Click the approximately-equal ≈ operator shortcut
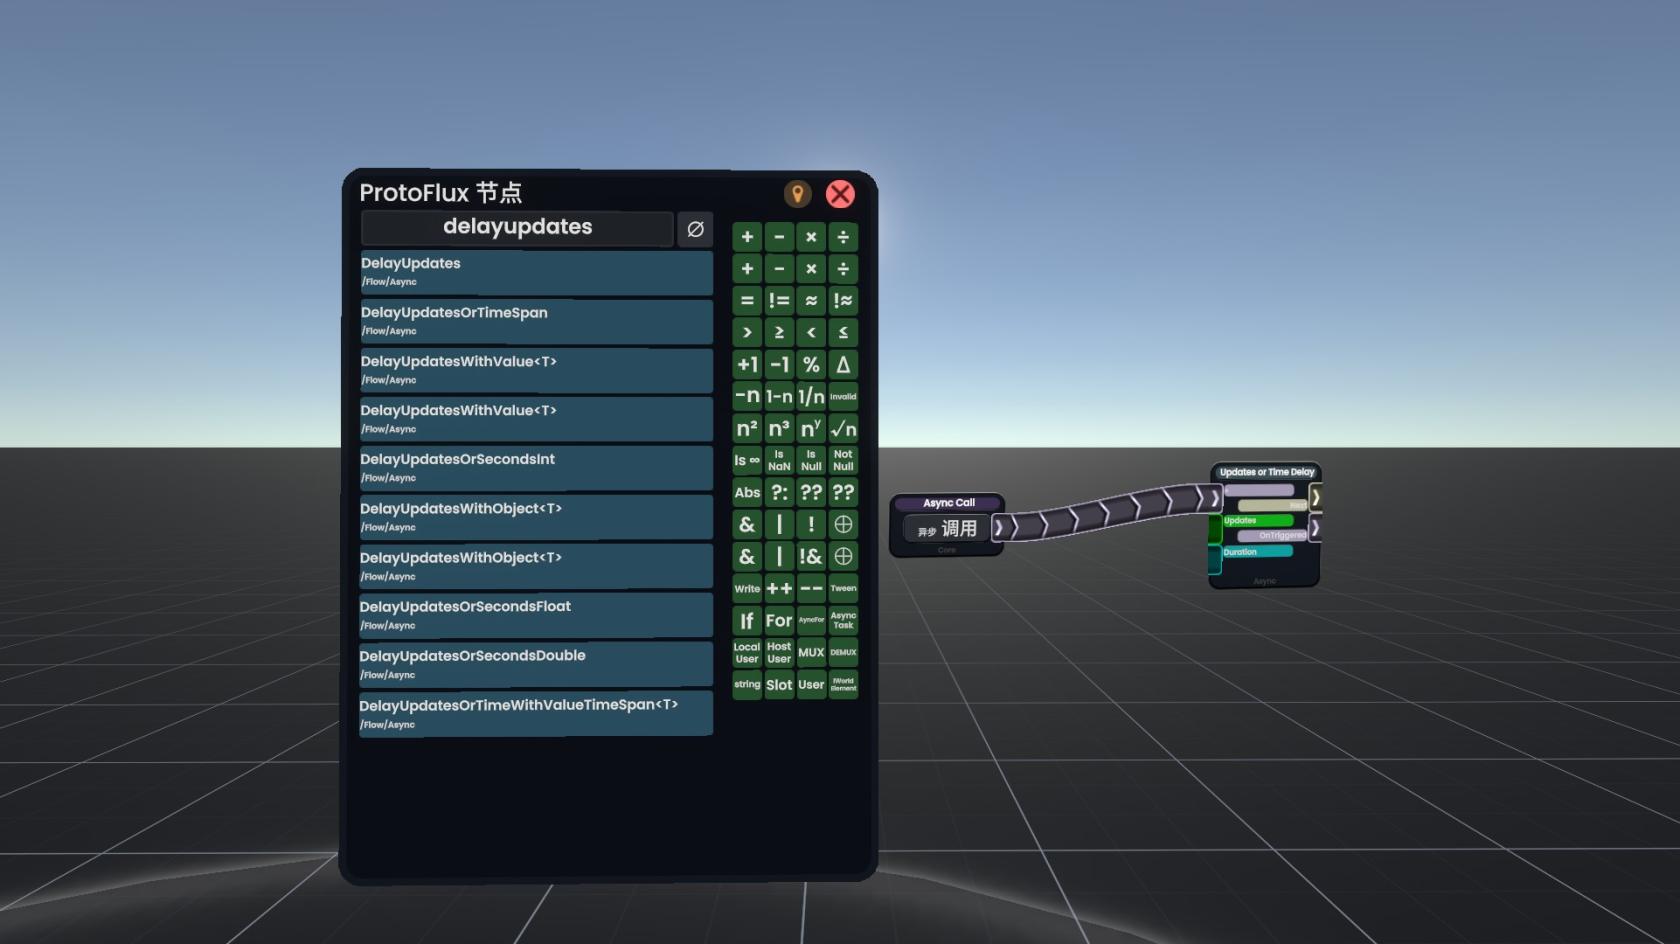The image size is (1680, 944). pos(811,301)
